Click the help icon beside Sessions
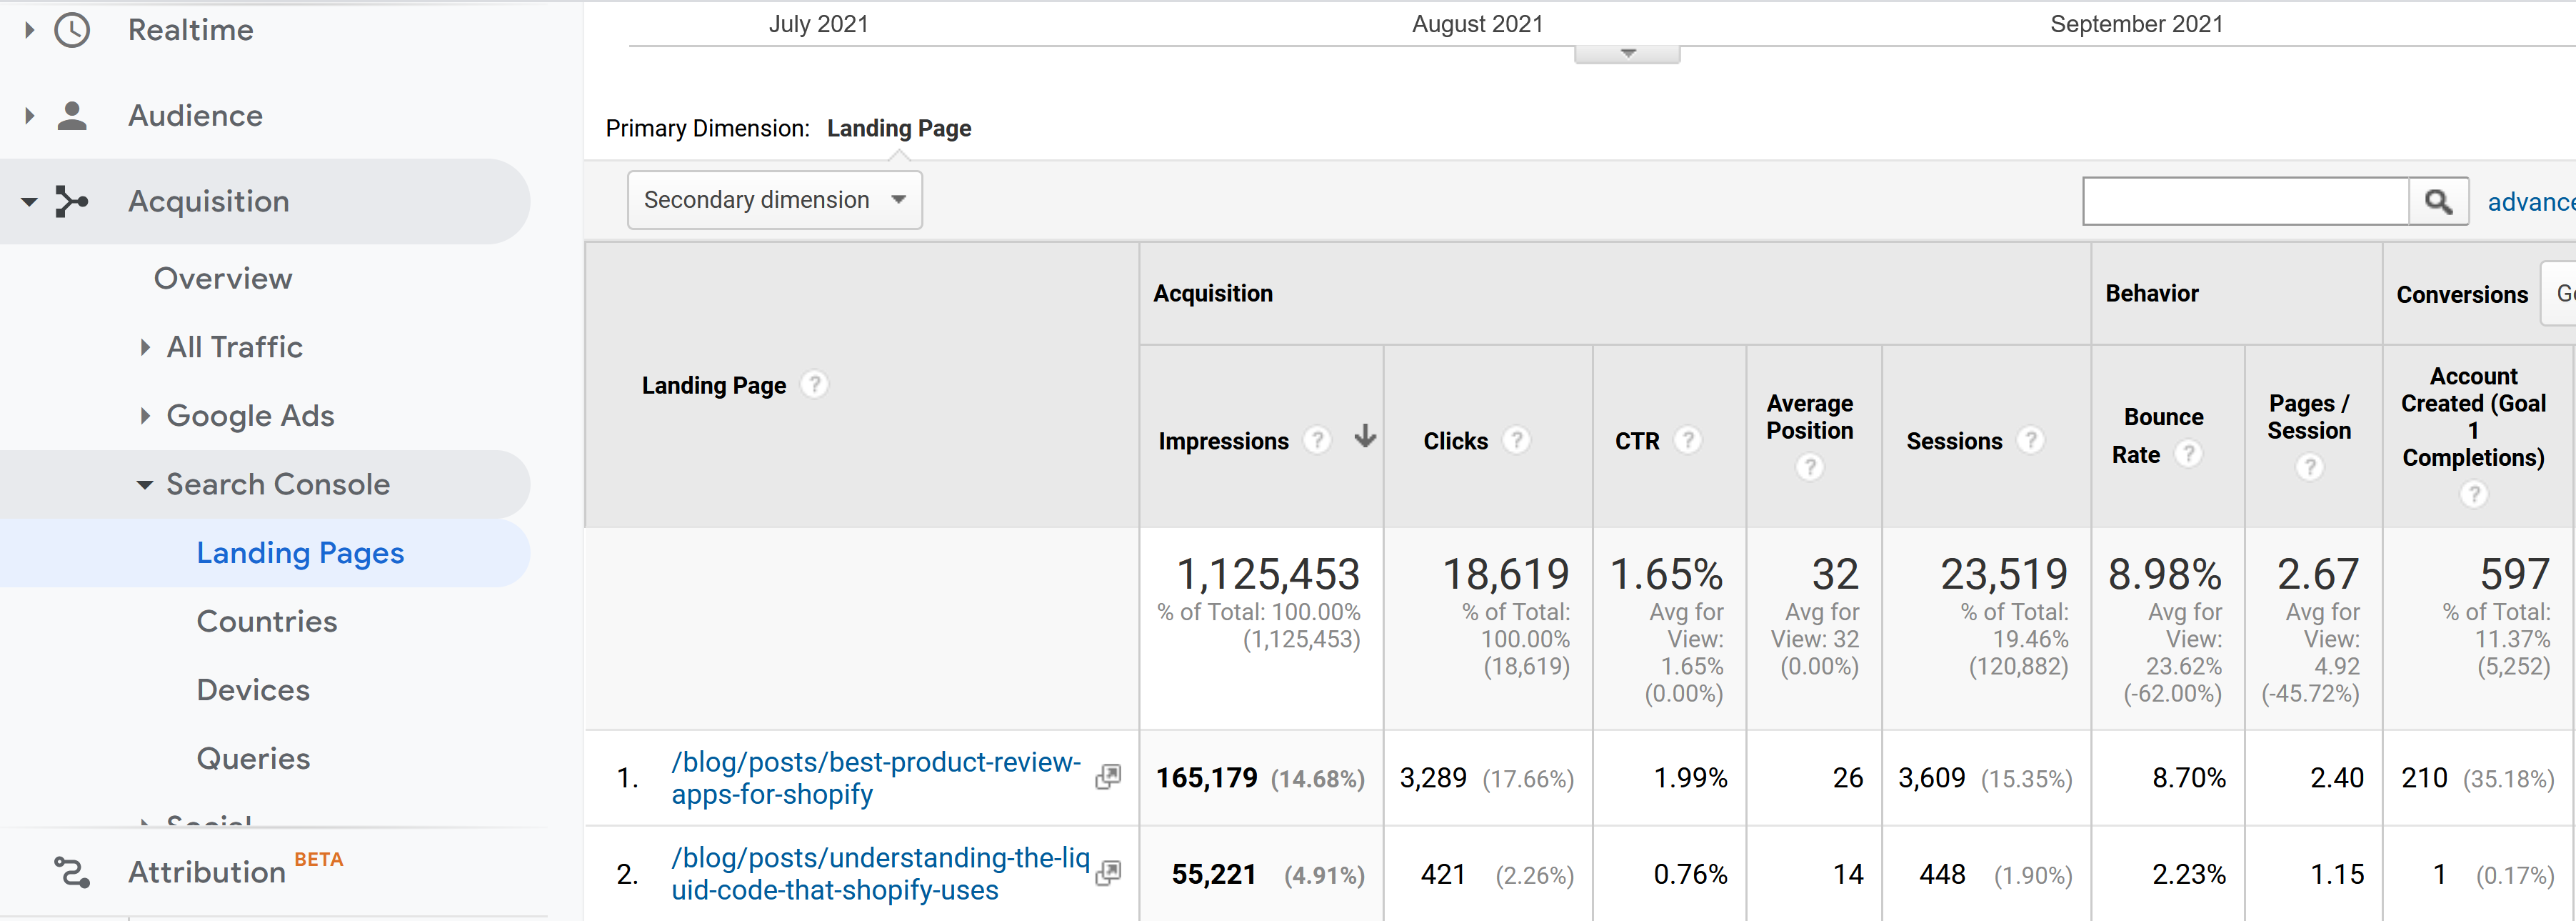Image resolution: width=2576 pixels, height=921 pixels. 2030,440
